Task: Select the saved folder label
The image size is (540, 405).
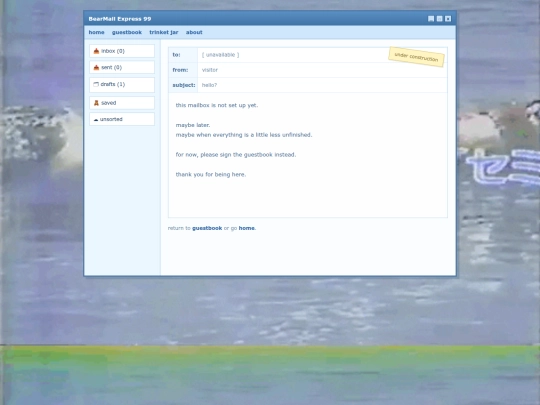Action: (x=108, y=103)
